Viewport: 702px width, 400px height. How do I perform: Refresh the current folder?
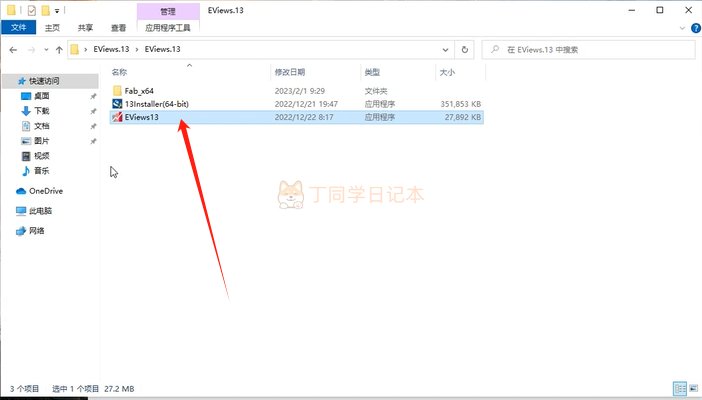coord(465,50)
